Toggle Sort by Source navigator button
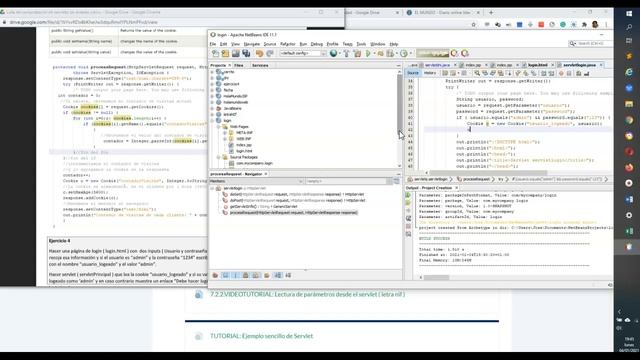Viewport: 640px width, 360px height. (288, 276)
